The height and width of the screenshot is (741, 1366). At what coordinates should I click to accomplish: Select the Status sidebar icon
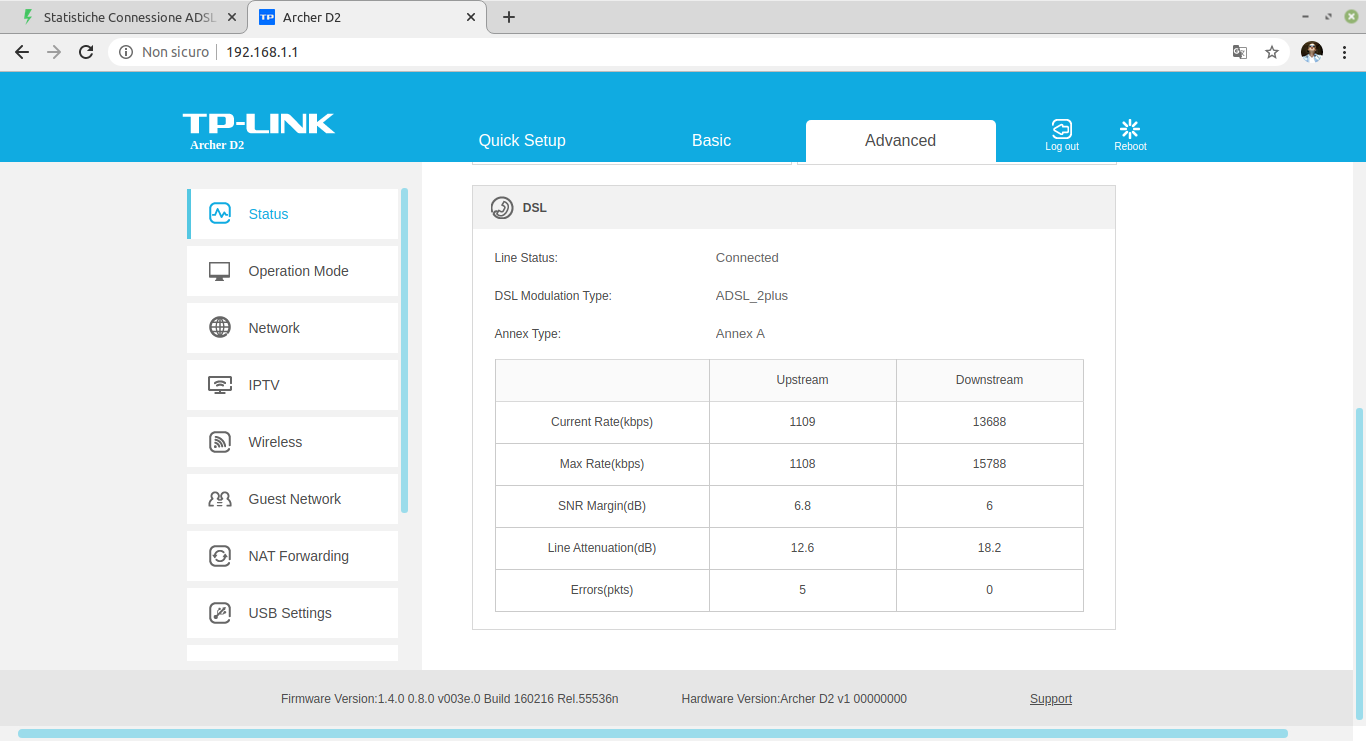pos(220,214)
